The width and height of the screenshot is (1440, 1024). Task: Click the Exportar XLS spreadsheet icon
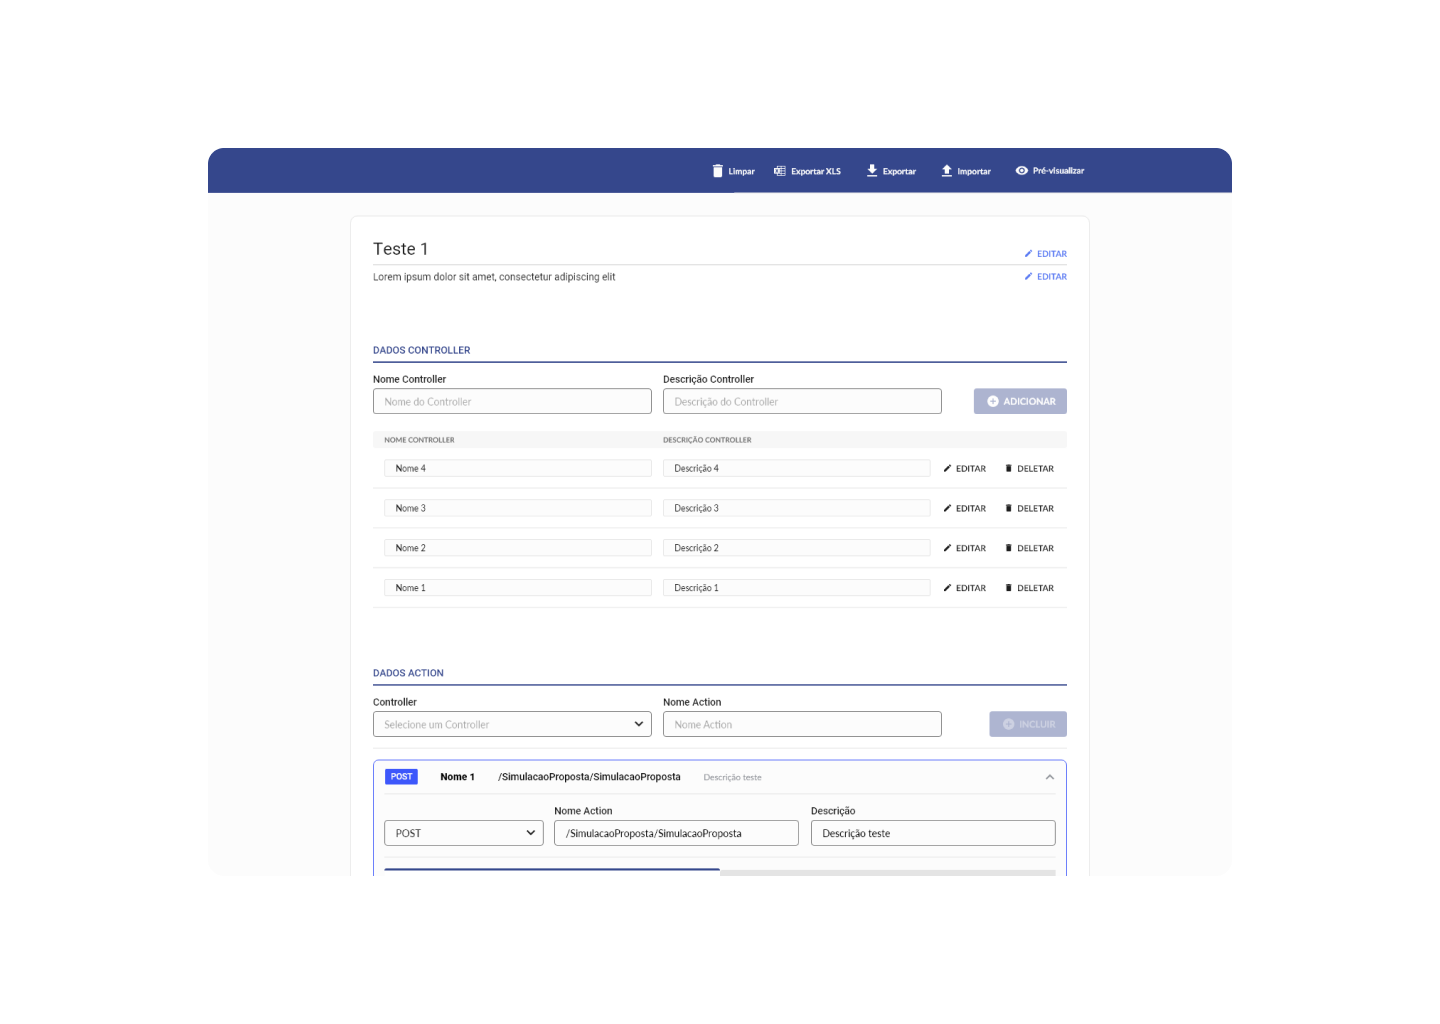(x=780, y=171)
